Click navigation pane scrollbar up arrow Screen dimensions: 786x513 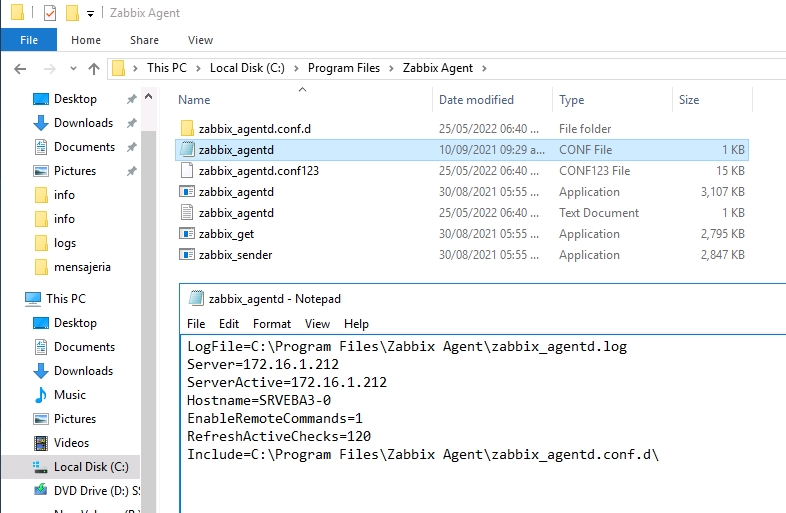(x=148, y=96)
